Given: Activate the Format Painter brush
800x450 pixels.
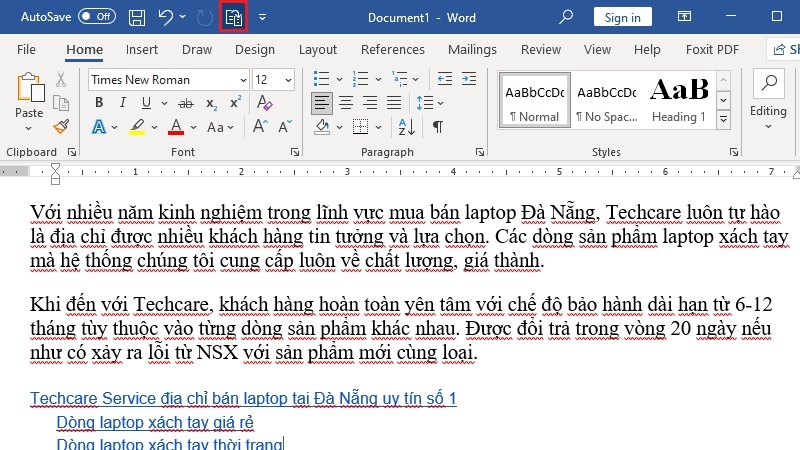Looking at the screenshot, I should click(x=61, y=127).
